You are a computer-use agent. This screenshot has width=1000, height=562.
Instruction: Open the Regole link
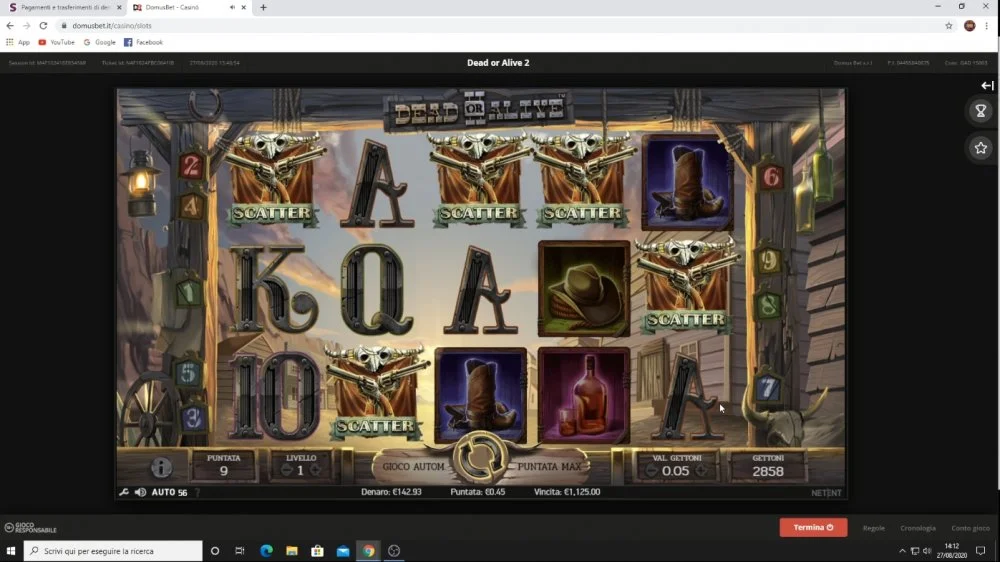pyautogui.click(x=874, y=528)
